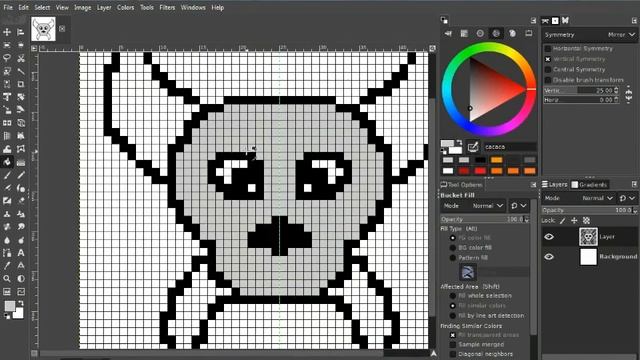The width and height of the screenshot is (640, 360).
Task: Click the pattern preview thumbnail under Pattern fill
Action: pos(467,272)
